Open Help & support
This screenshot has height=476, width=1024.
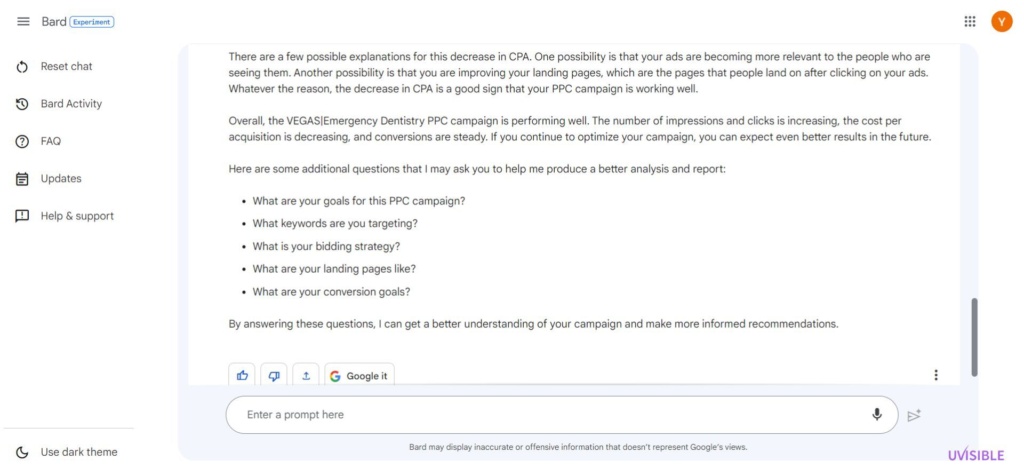tap(65, 216)
